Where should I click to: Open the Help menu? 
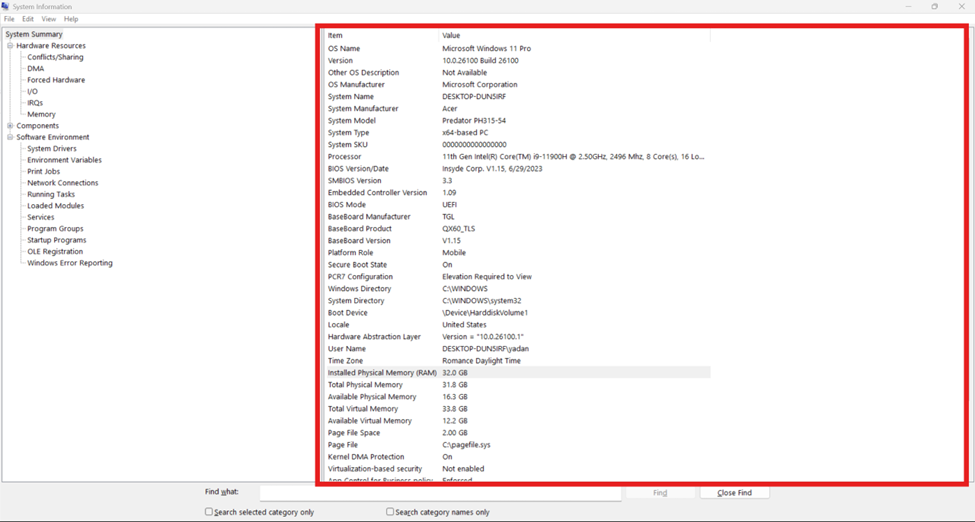pyautogui.click(x=71, y=19)
